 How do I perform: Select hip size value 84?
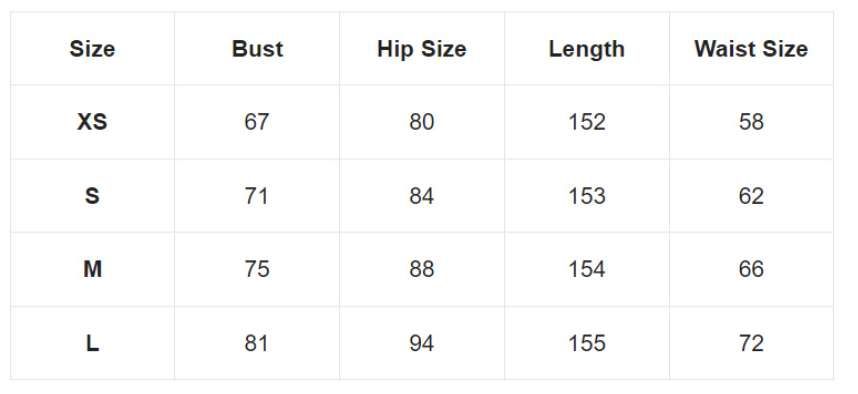coord(422,196)
